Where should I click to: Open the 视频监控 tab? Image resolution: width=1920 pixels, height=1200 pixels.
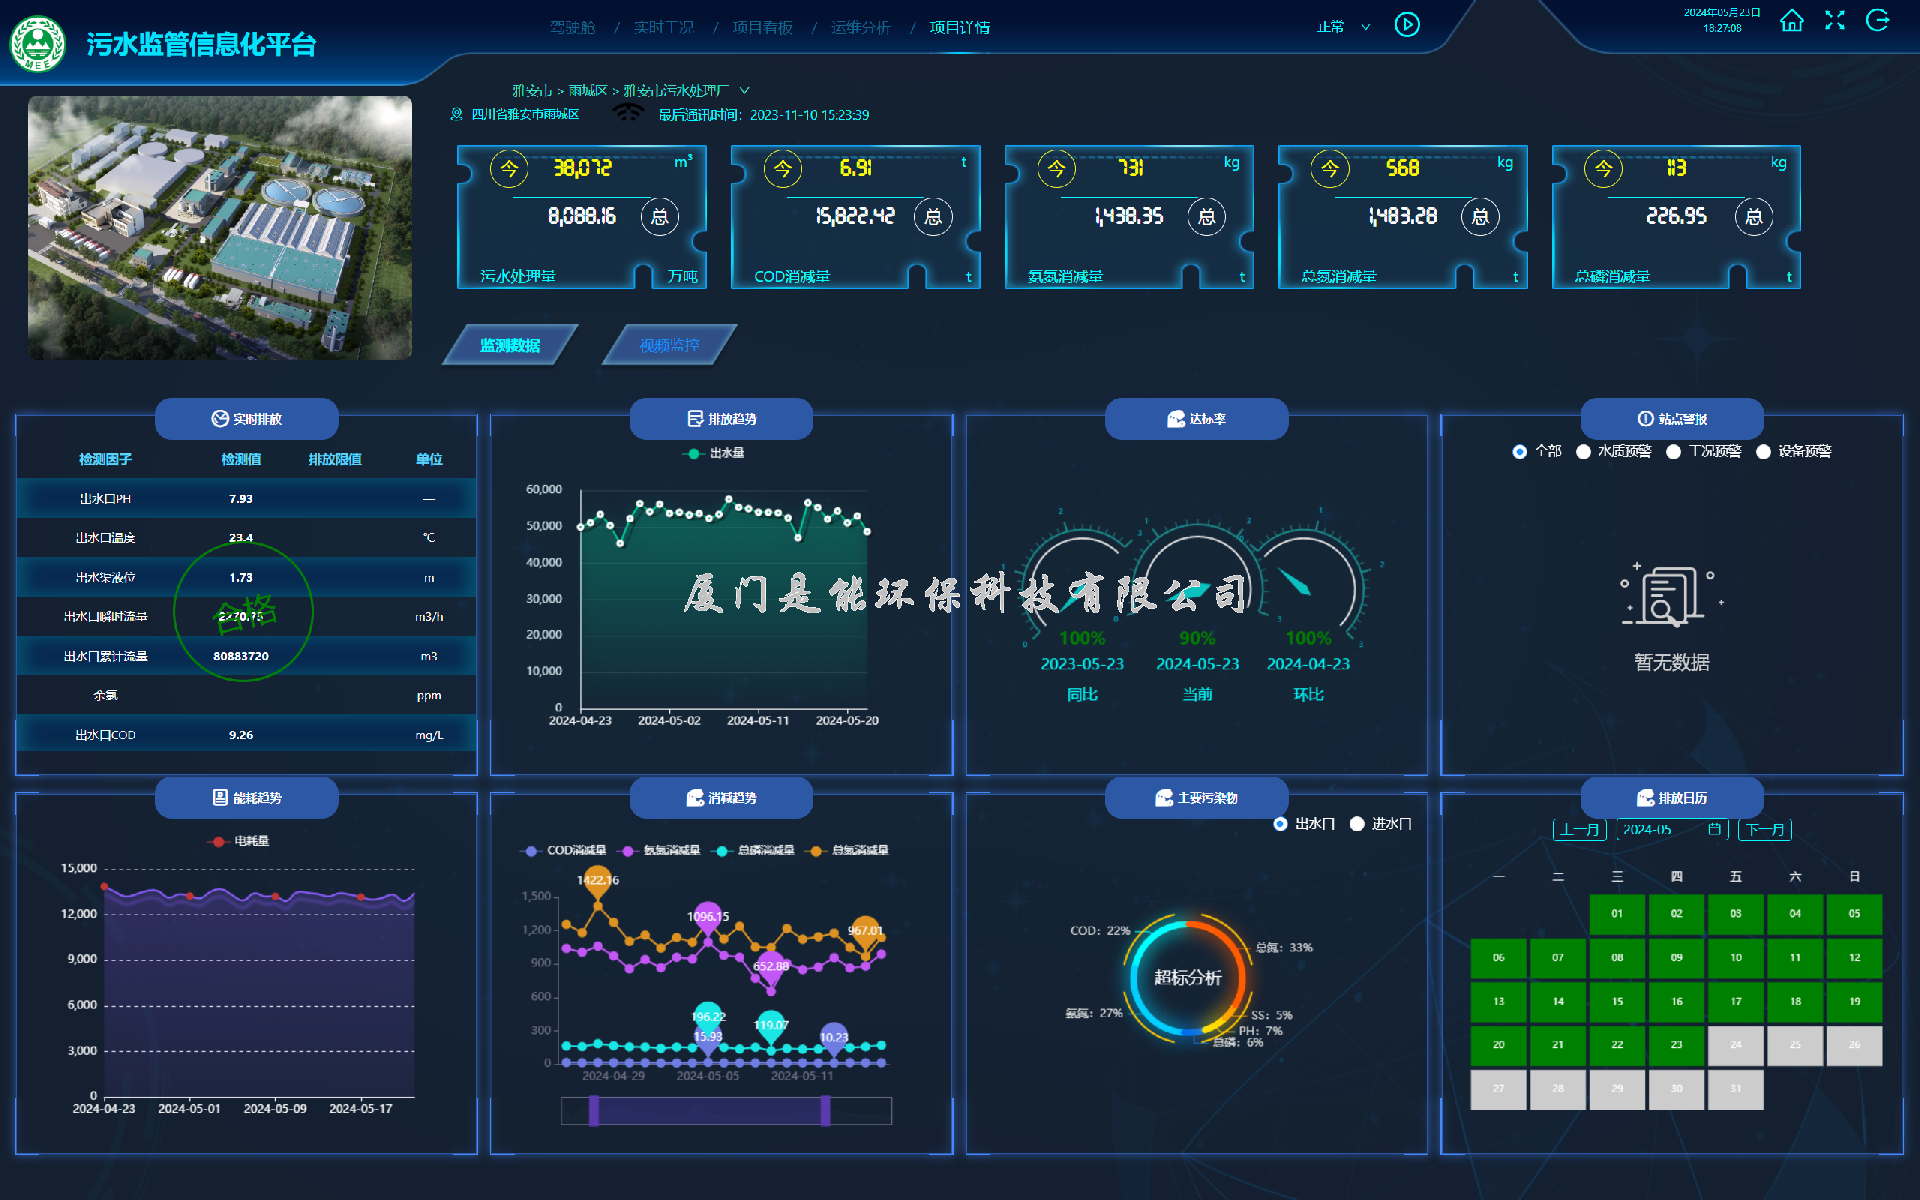pos(669,345)
